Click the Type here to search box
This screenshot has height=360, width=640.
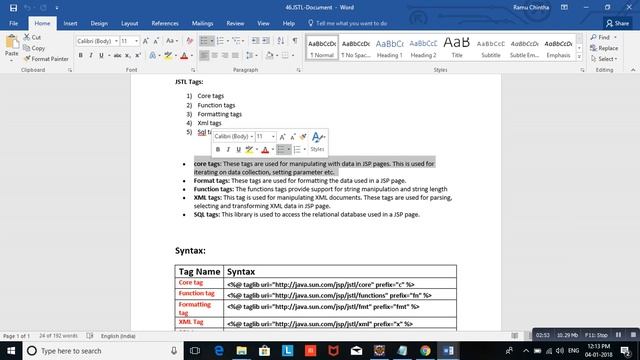[x=102, y=351]
